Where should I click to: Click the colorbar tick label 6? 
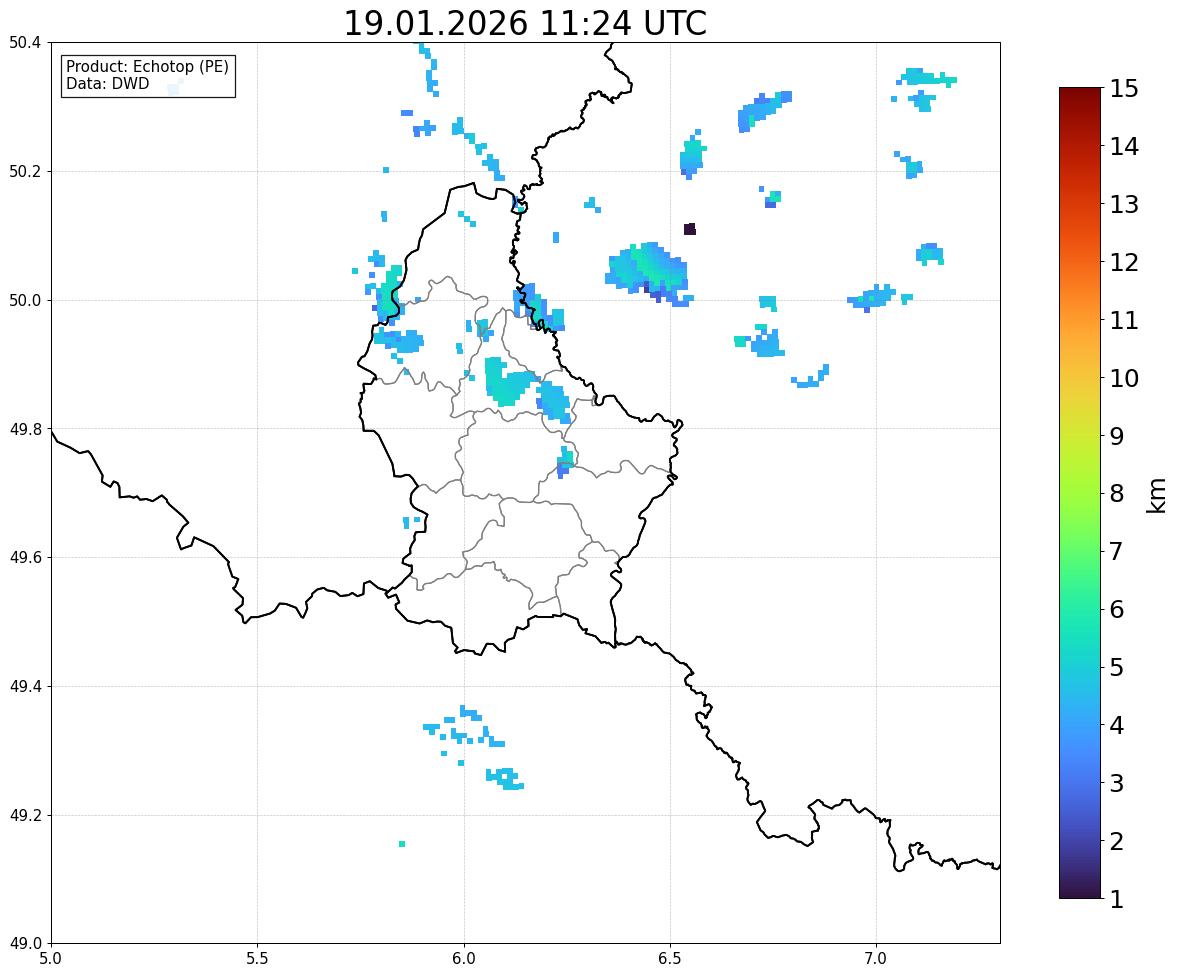click(1117, 609)
